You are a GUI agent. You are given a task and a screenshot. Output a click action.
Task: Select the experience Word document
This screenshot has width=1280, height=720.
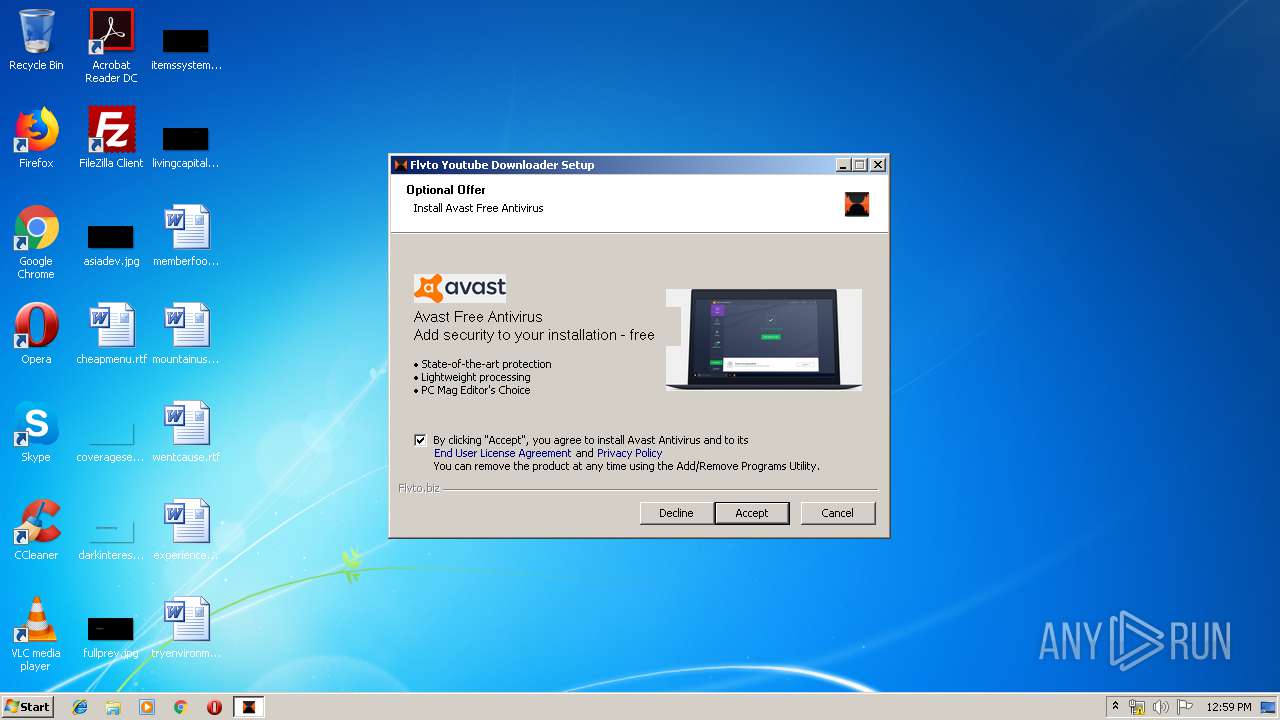pyautogui.click(x=186, y=530)
